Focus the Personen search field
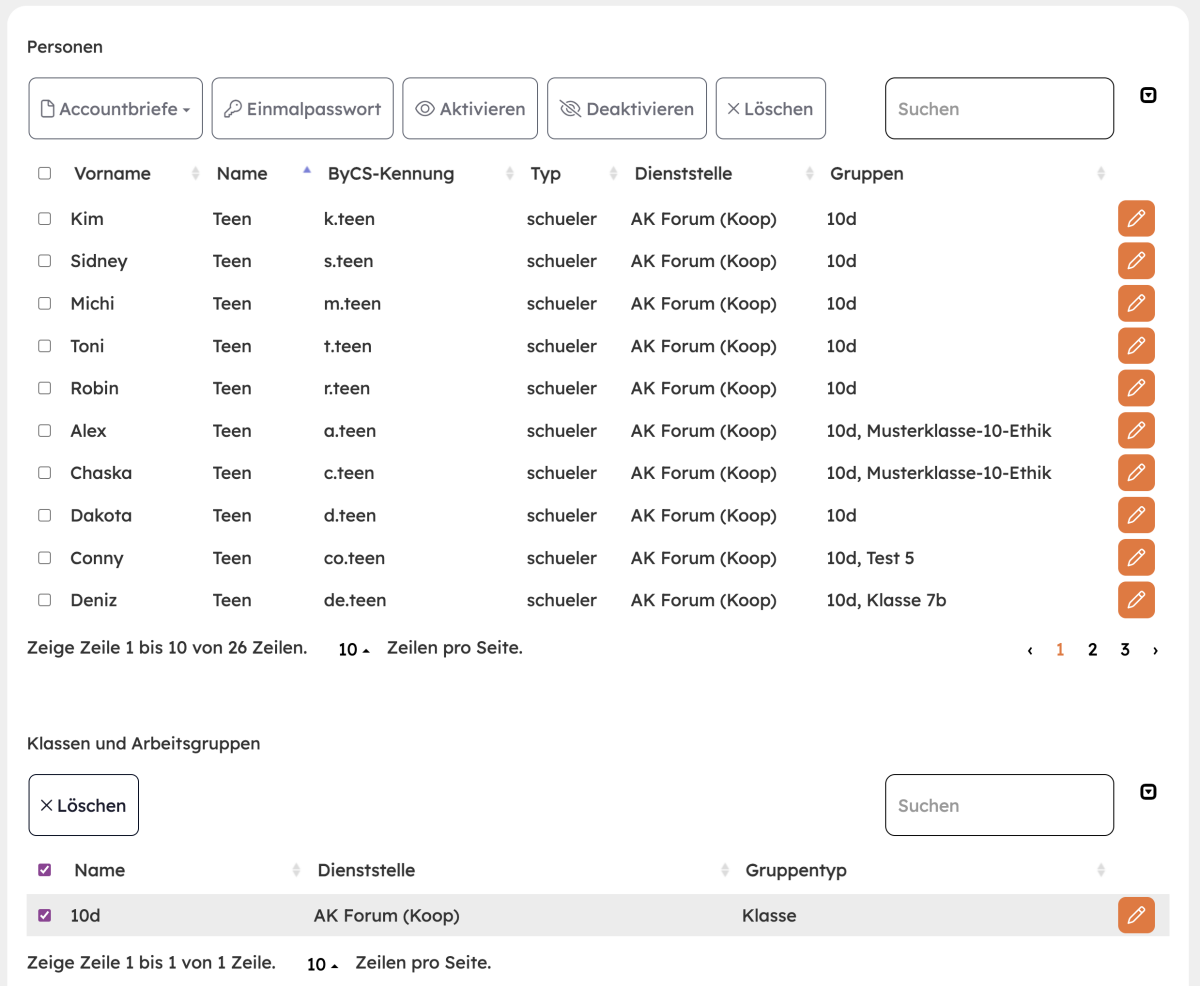 pyautogui.click(x=998, y=109)
